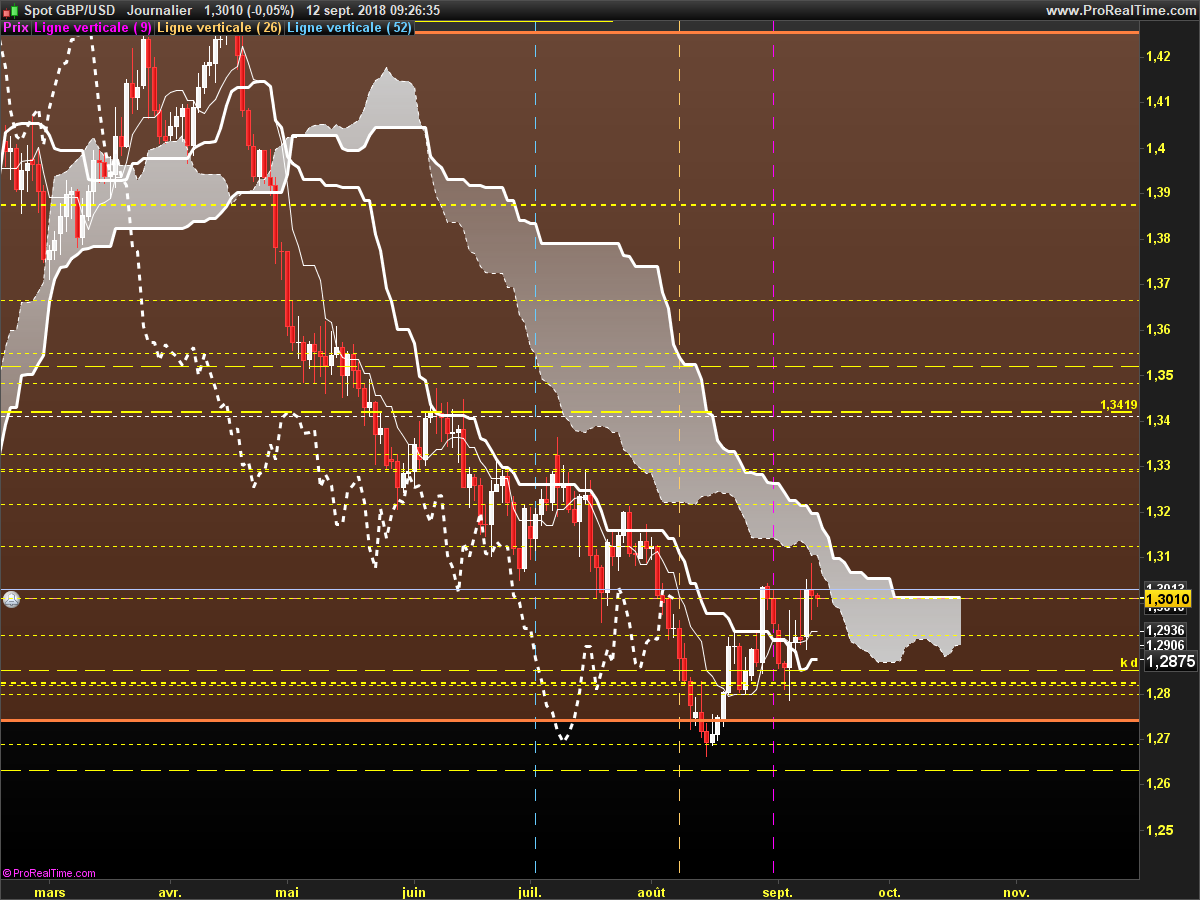Open the www.ProRealTime.com link top right
Viewport: 1200px width, 900px height.
click(1121, 10)
